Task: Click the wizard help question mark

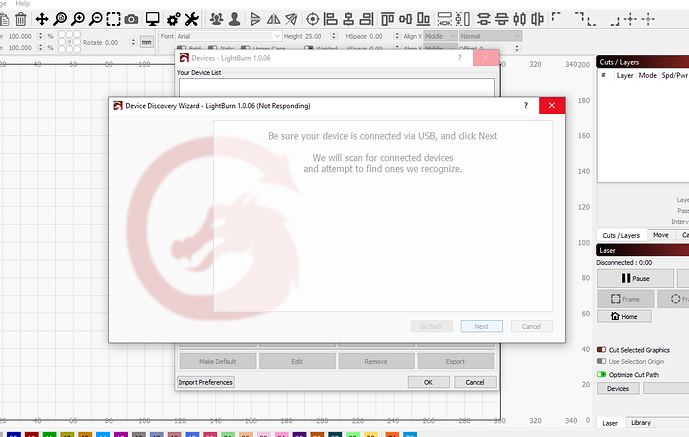Action: click(x=526, y=105)
